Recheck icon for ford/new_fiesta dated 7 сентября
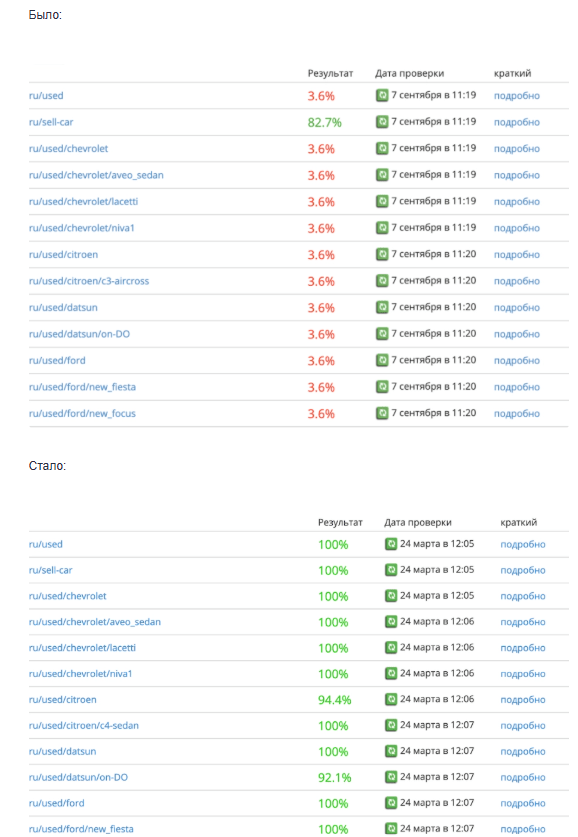Screen dimensions: 578x837 pyautogui.click(x=382, y=386)
